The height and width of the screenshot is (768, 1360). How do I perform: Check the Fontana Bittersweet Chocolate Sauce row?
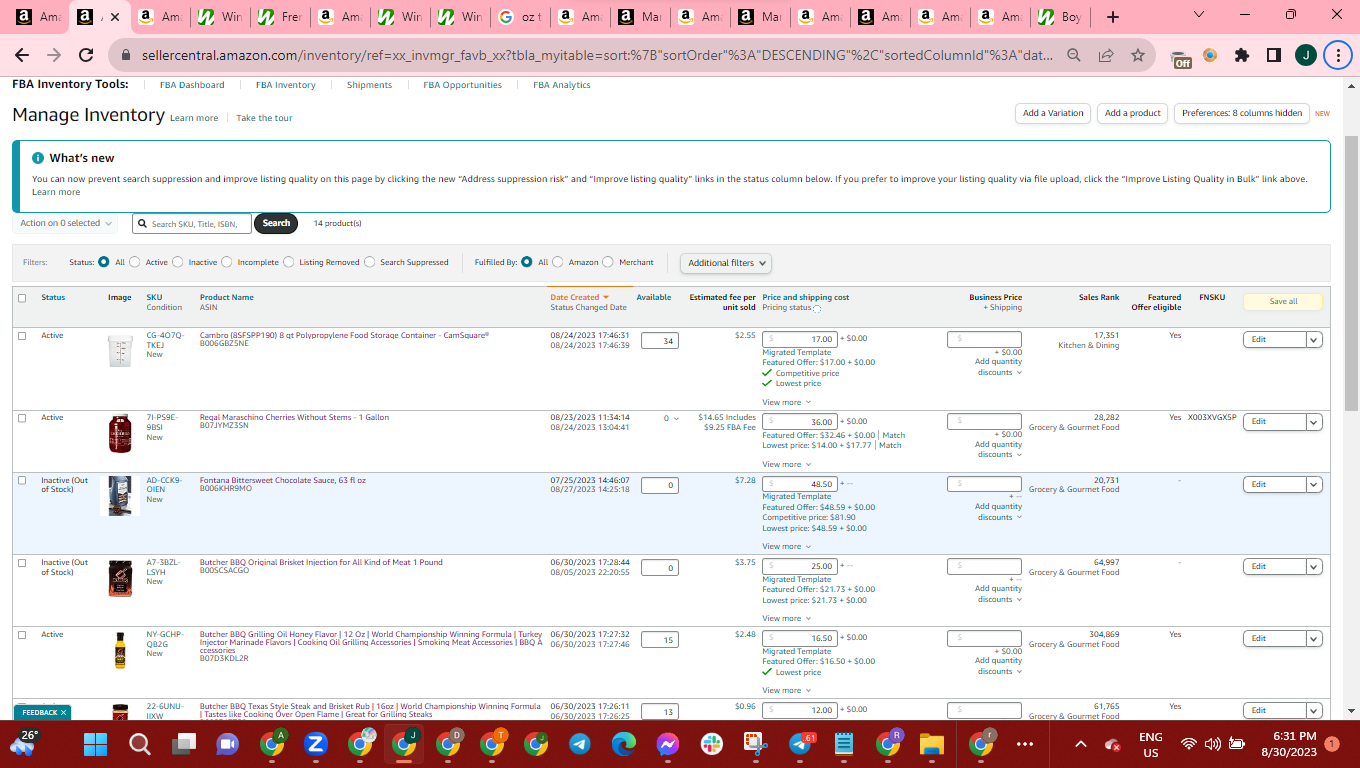pos(22,481)
